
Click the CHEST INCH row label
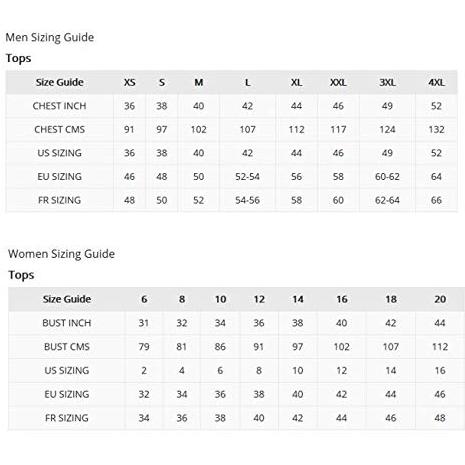pos(59,106)
